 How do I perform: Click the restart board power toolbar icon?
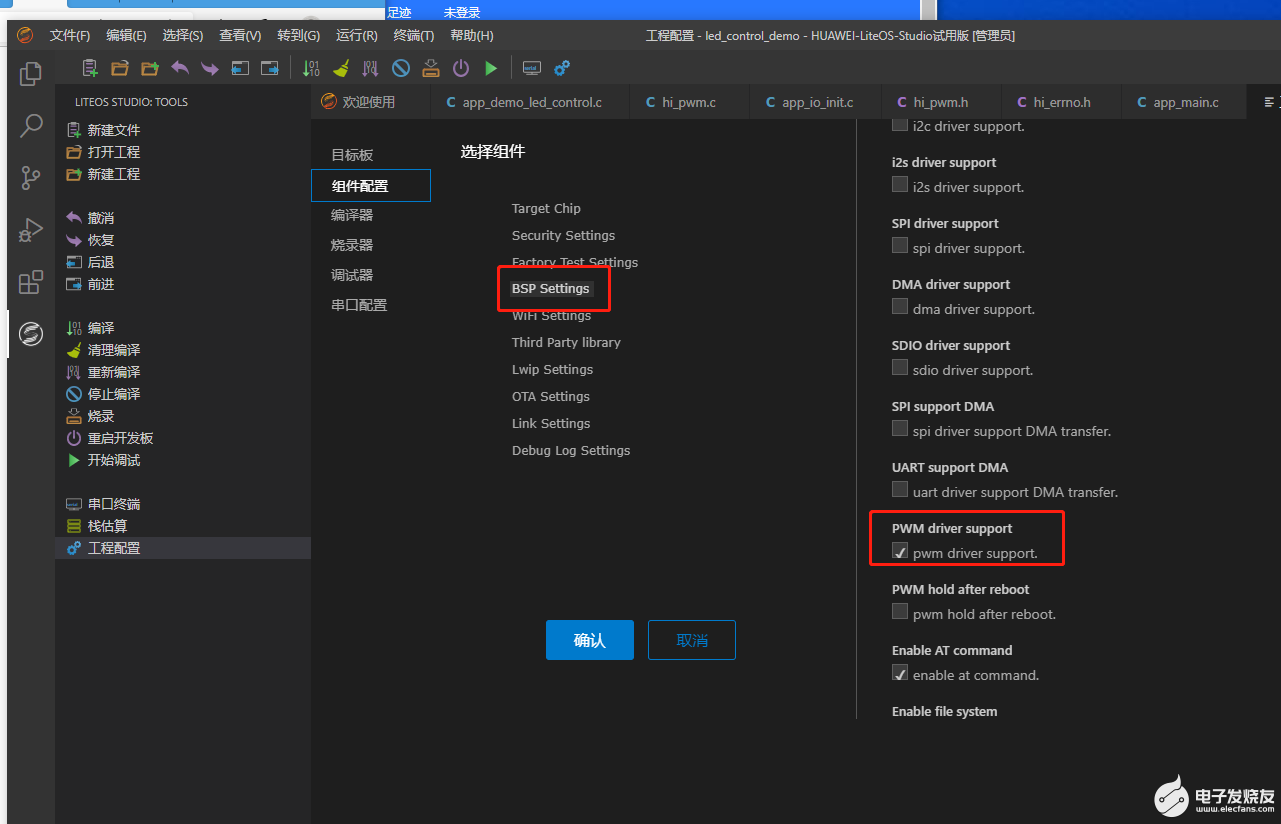(x=461, y=68)
